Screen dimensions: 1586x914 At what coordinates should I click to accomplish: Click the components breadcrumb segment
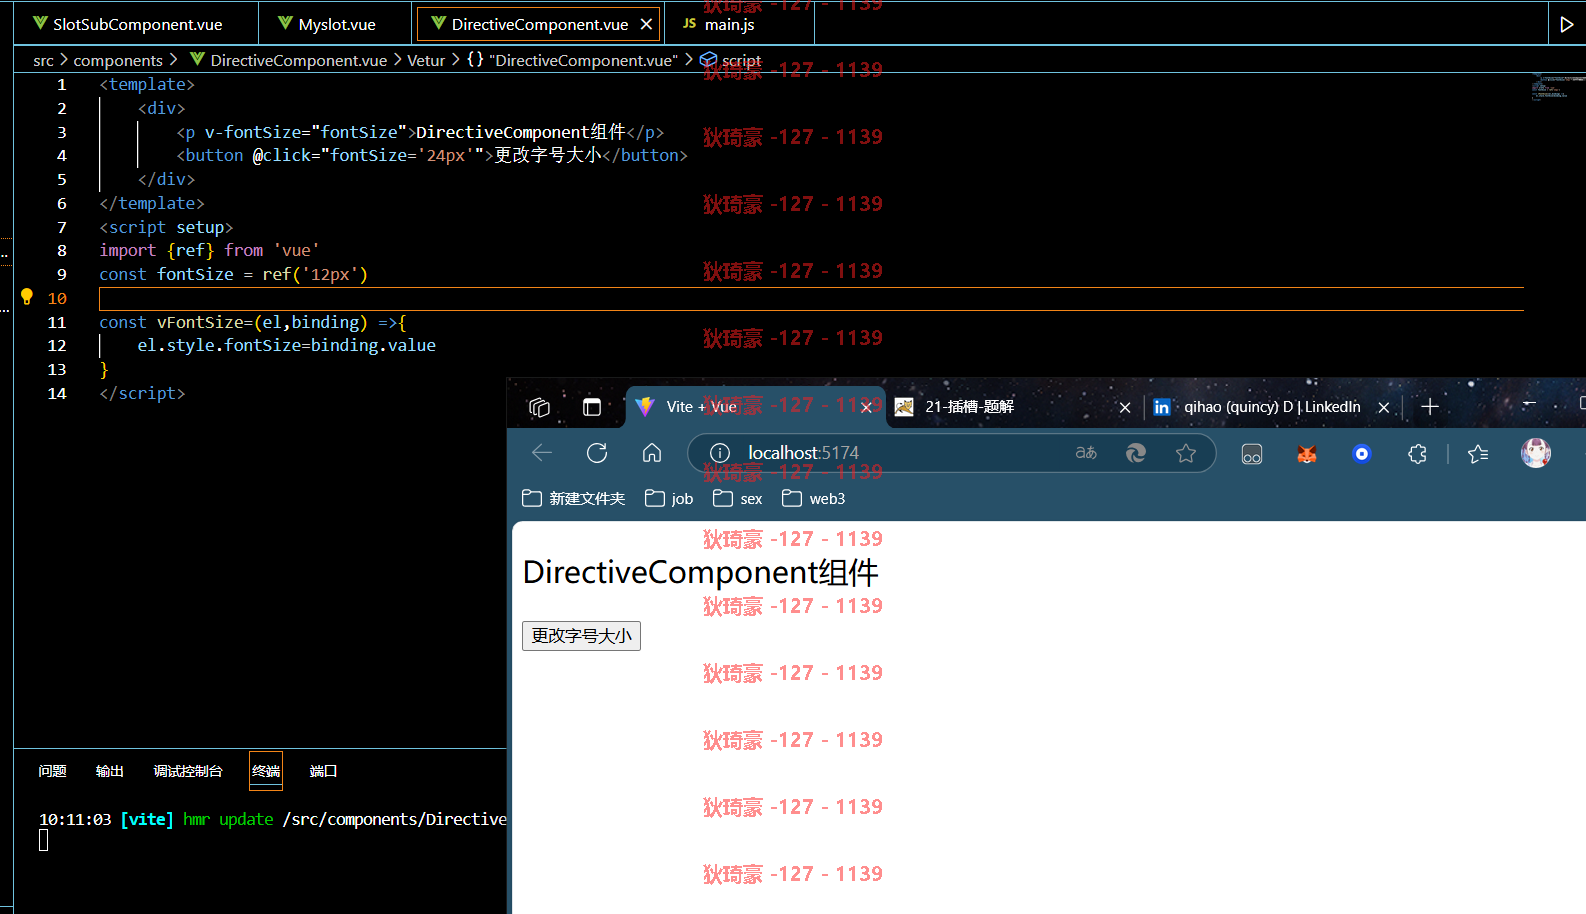[x=118, y=60]
